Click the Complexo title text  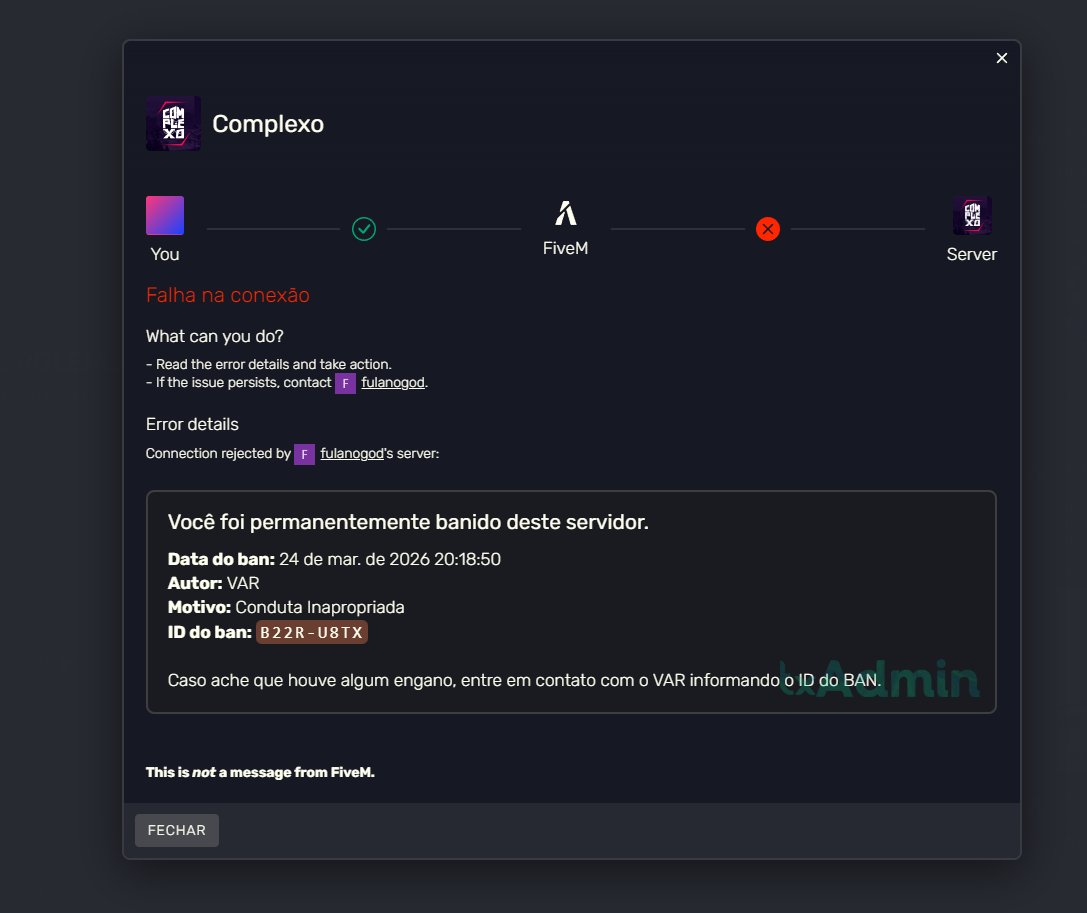tap(268, 123)
